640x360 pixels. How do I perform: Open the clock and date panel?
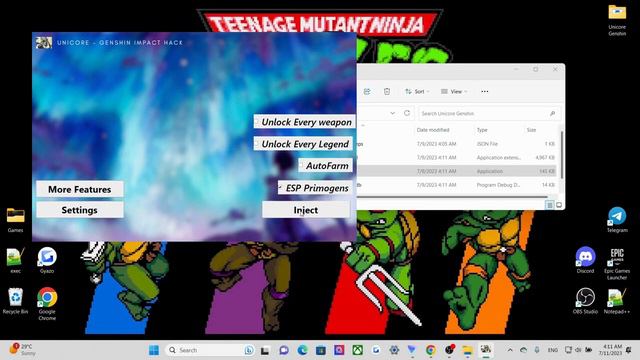(x=610, y=350)
